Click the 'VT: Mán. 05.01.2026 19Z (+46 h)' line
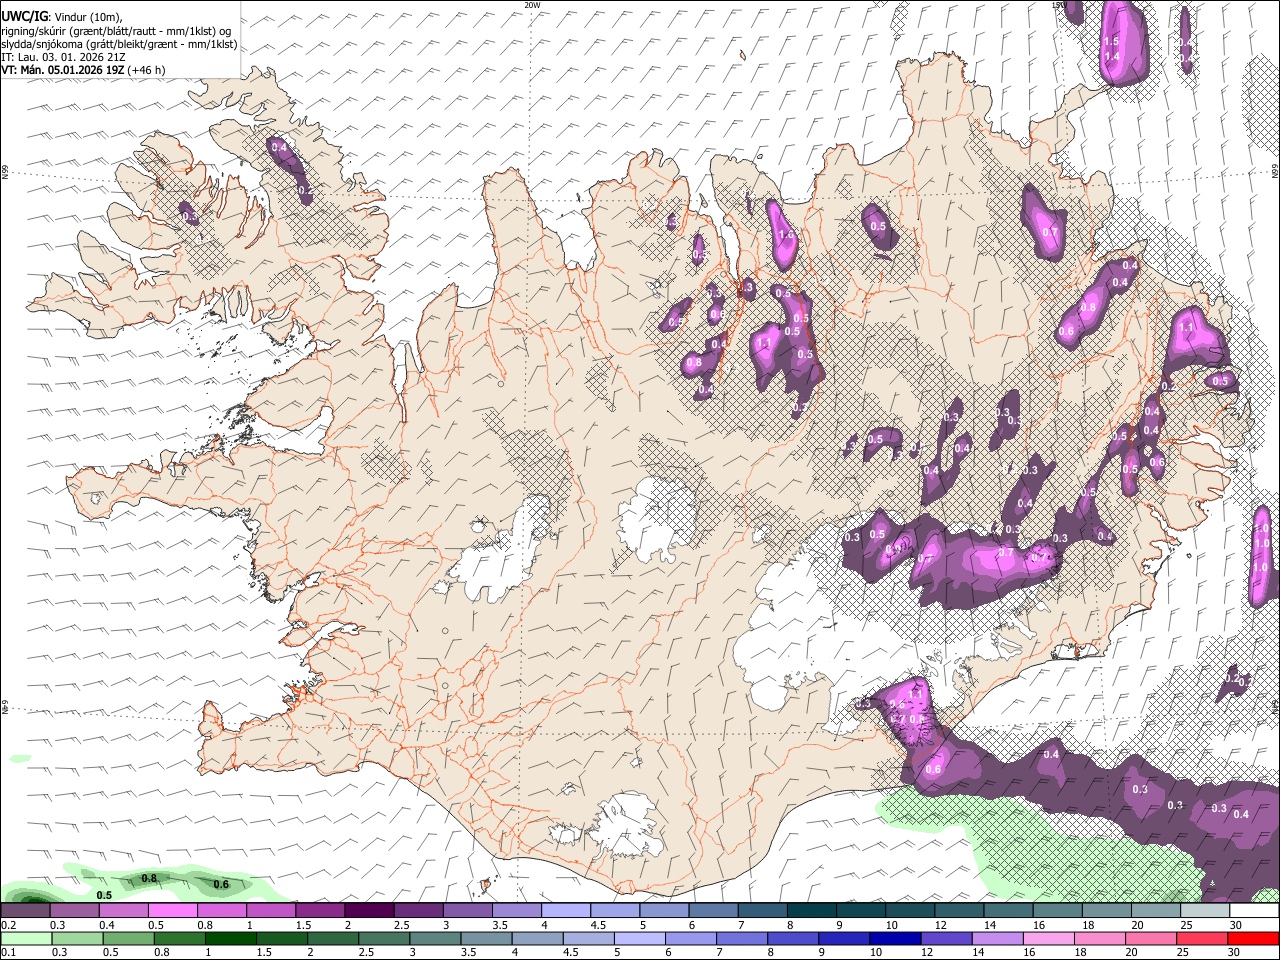Image resolution: width=1280 pixels, height=960 pixels. point(84,70)
